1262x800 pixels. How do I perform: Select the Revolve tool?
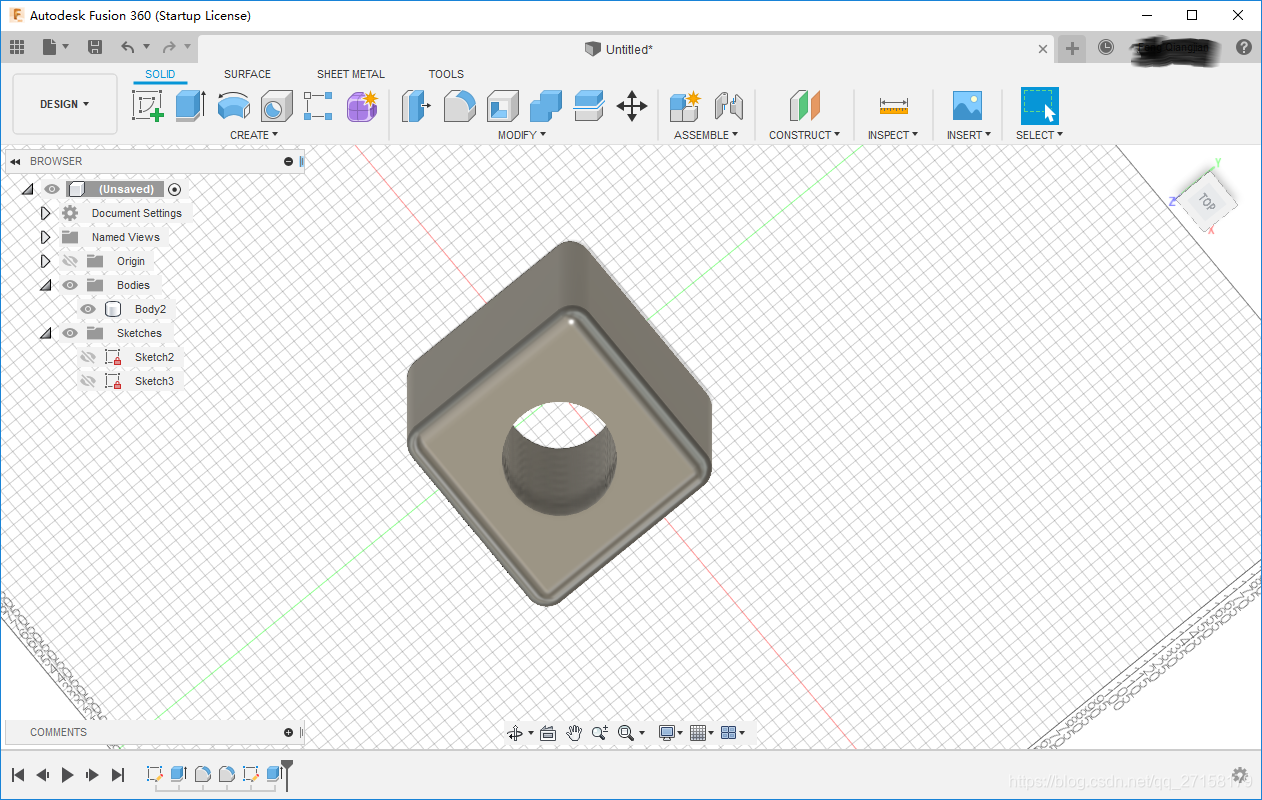233,105
